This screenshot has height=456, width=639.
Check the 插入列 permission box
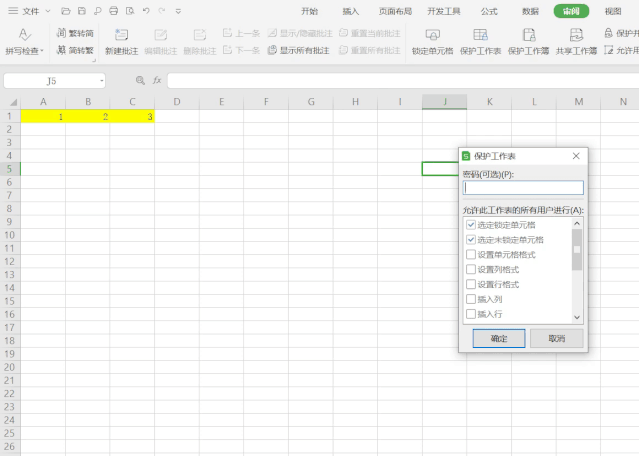pyautogui.click(x=471, y=299)
